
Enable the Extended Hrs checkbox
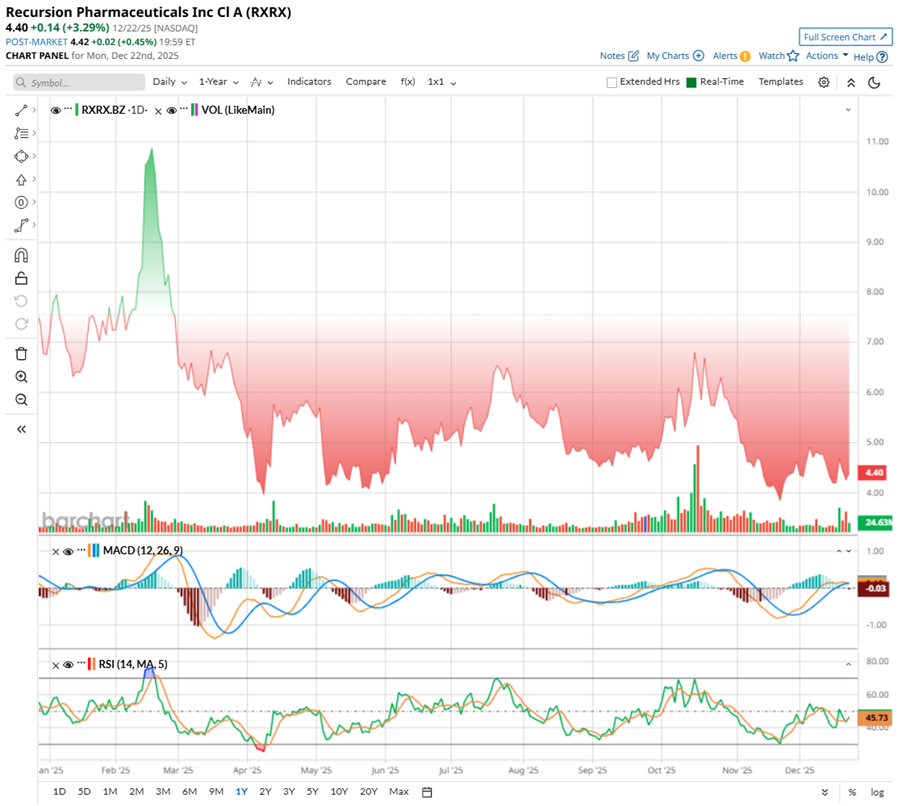[x=611, y=82]
